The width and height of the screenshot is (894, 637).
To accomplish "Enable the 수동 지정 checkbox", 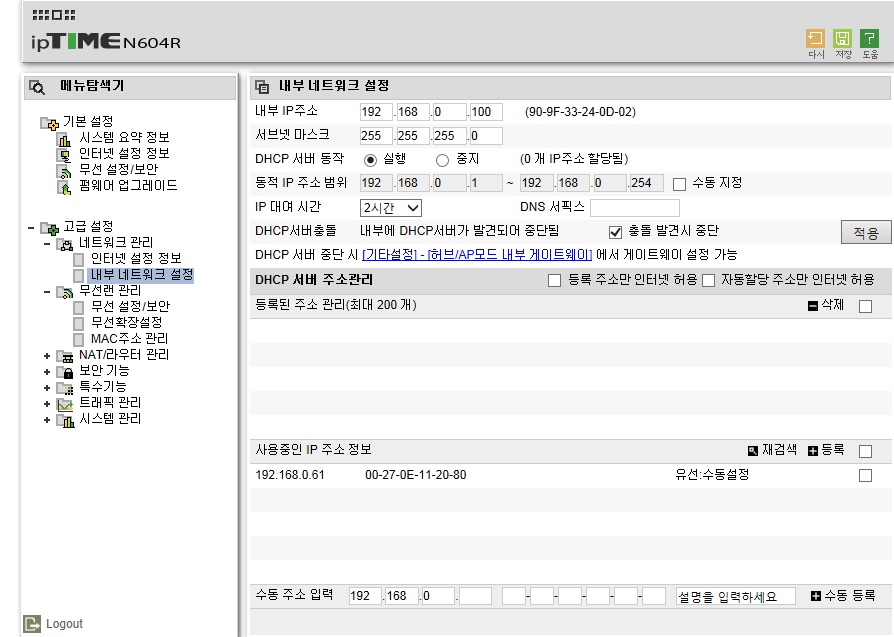I will pos(679,184).
